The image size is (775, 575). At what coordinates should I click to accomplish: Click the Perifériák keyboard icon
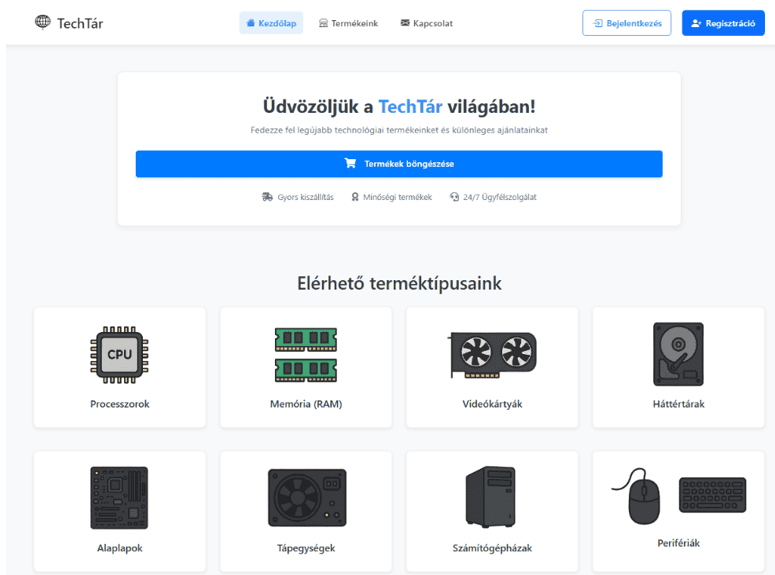coord(712,495)
